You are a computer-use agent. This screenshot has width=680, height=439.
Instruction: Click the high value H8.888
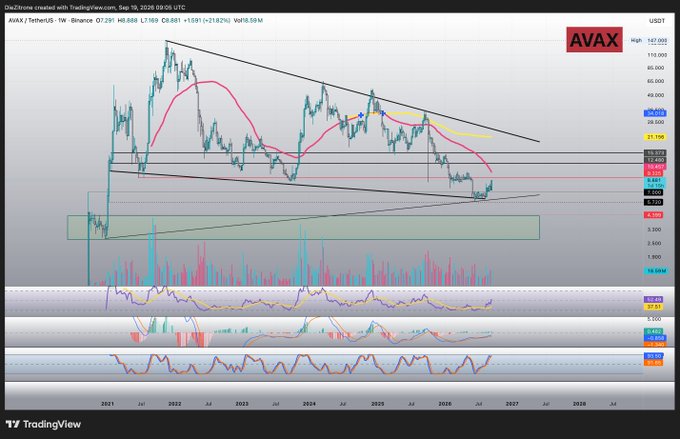(x=128, y=20)
